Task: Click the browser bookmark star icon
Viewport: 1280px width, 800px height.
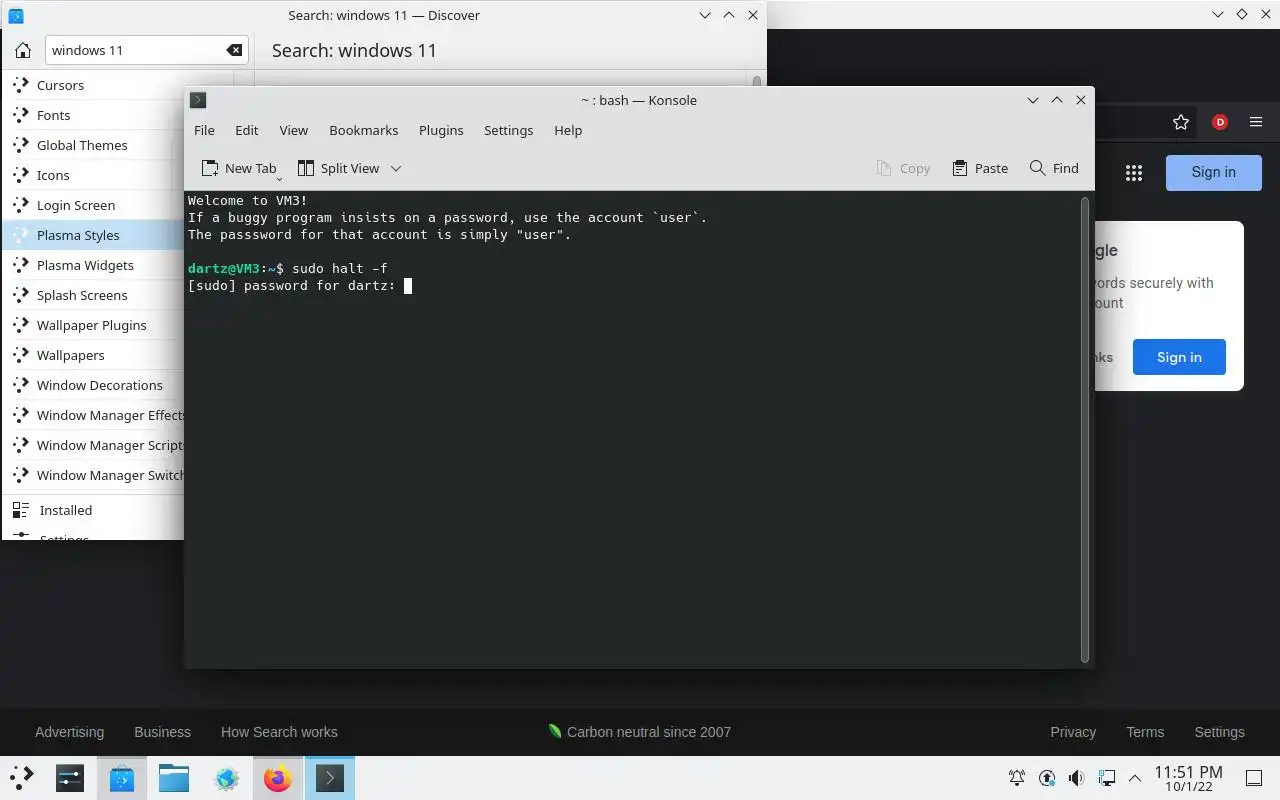Action: (x=1181, y=122)
